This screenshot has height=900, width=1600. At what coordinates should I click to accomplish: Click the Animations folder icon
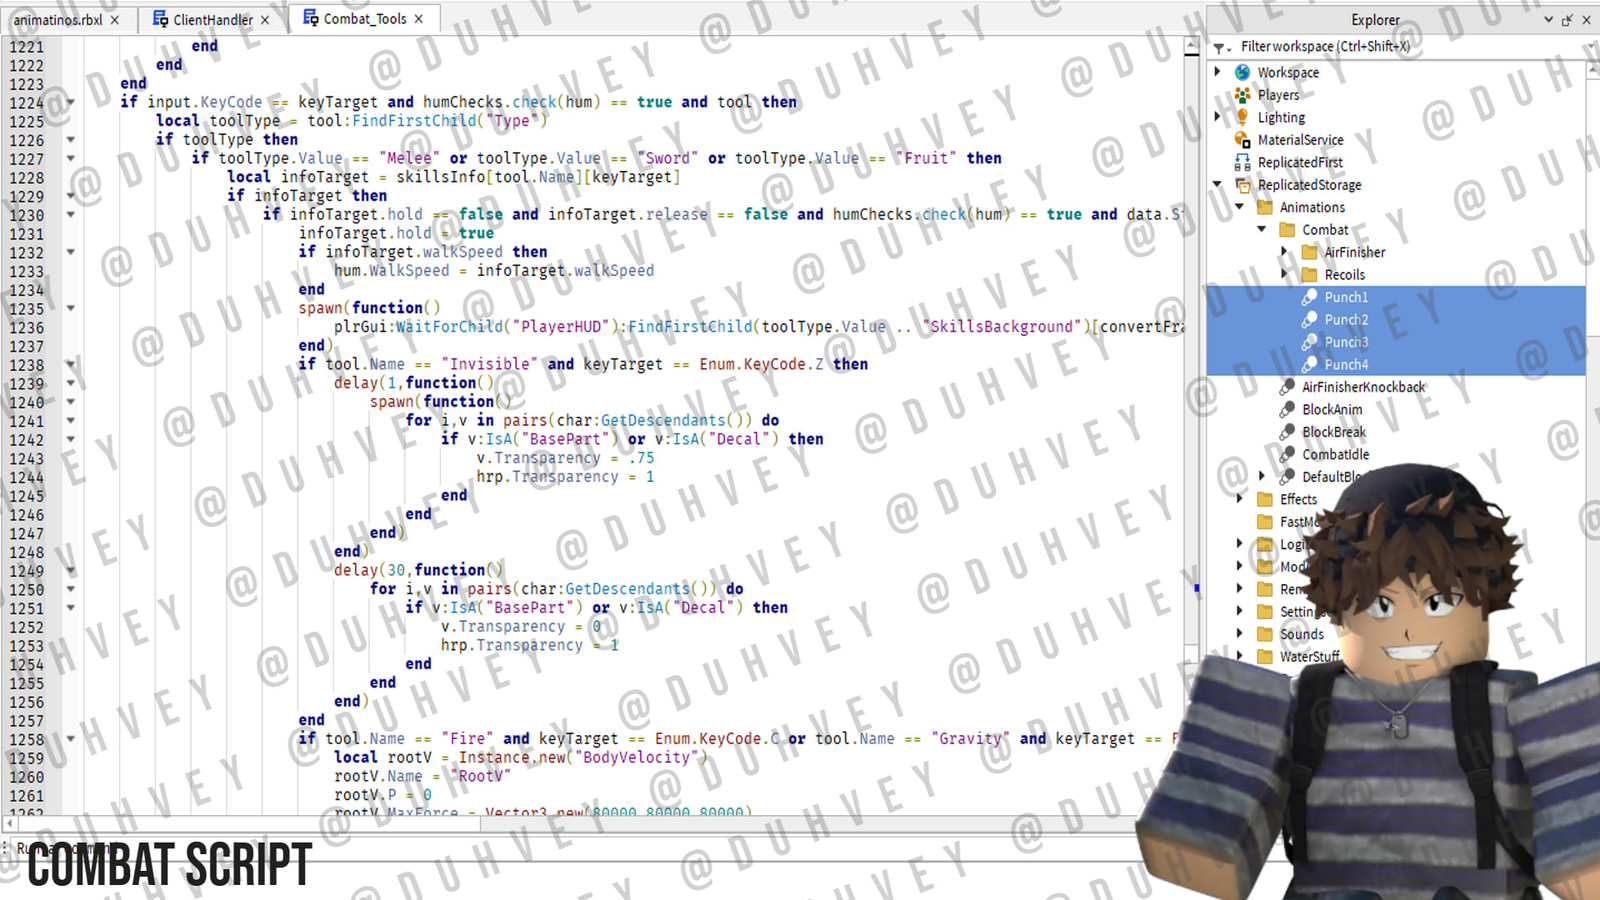click(1265, 207)
